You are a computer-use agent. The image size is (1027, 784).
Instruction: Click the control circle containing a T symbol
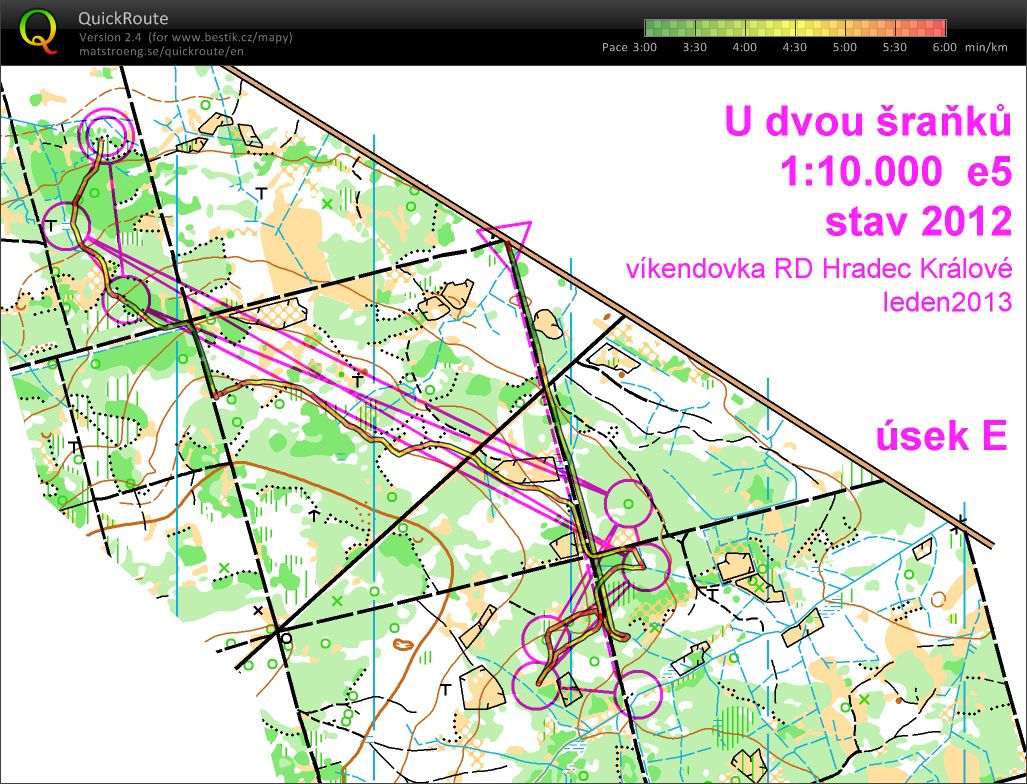coord(64,226)
